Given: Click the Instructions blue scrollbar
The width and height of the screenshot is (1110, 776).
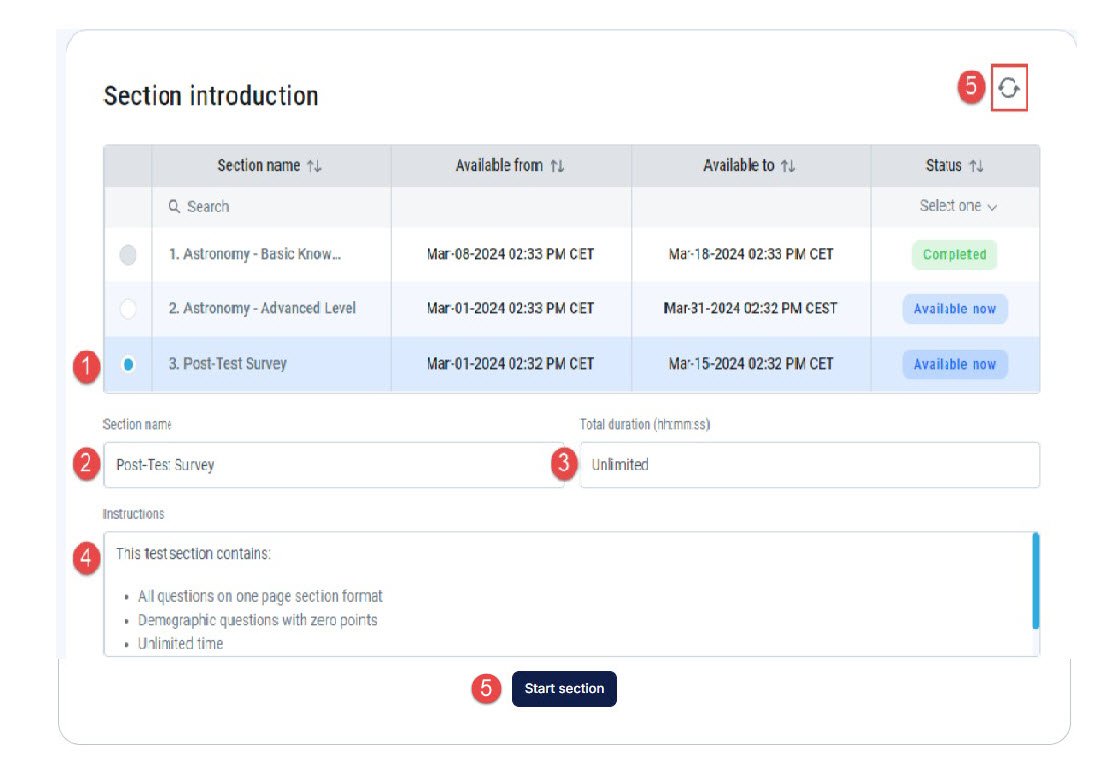Looking at the screenshot, I should point(1035,581).
